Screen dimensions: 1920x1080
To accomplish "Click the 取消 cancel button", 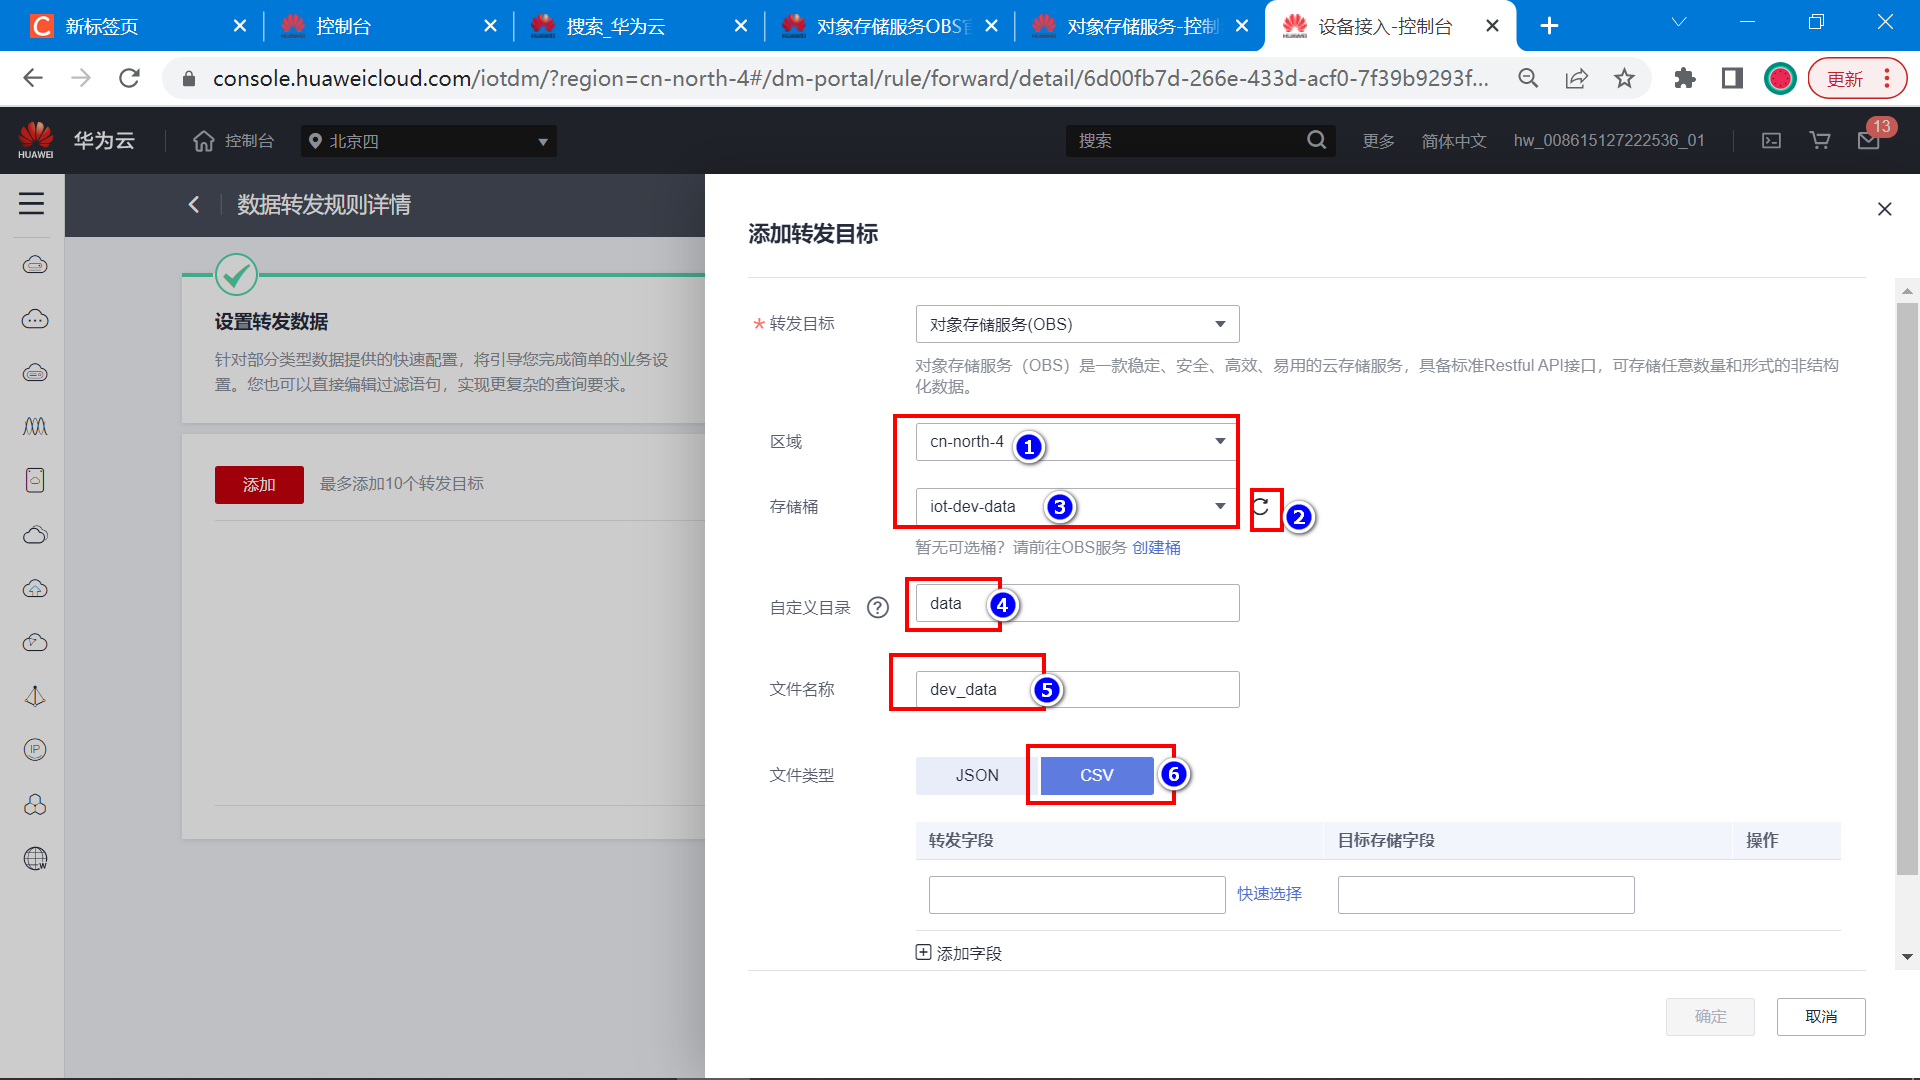I will [x=1820, y=1016].
